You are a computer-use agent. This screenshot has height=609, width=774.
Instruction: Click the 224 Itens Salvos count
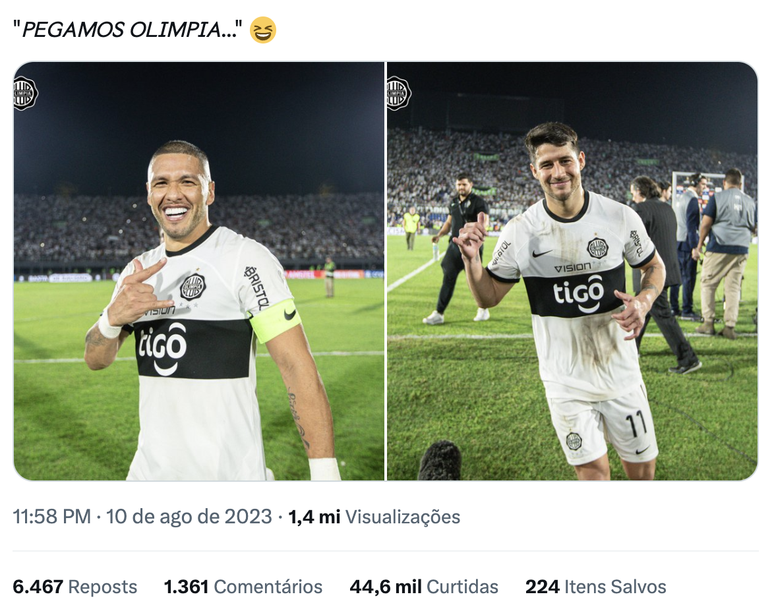596,587
